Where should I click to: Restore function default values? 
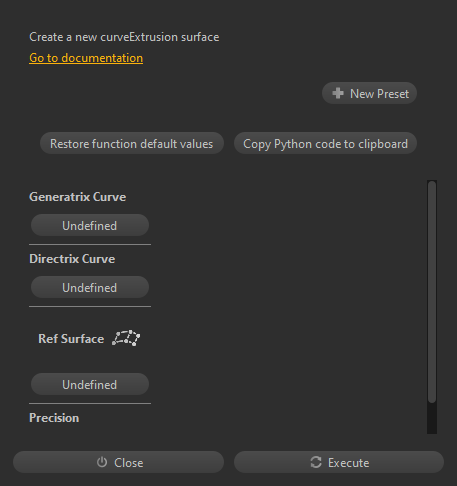132,144
